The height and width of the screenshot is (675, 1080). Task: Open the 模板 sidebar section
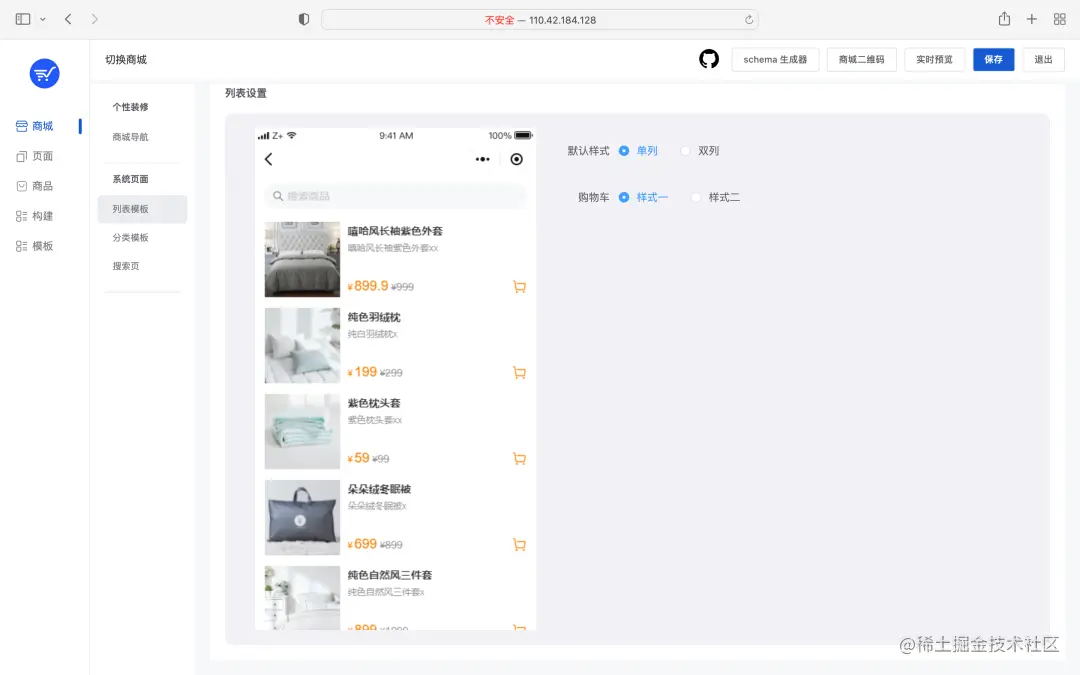[34, 246]
